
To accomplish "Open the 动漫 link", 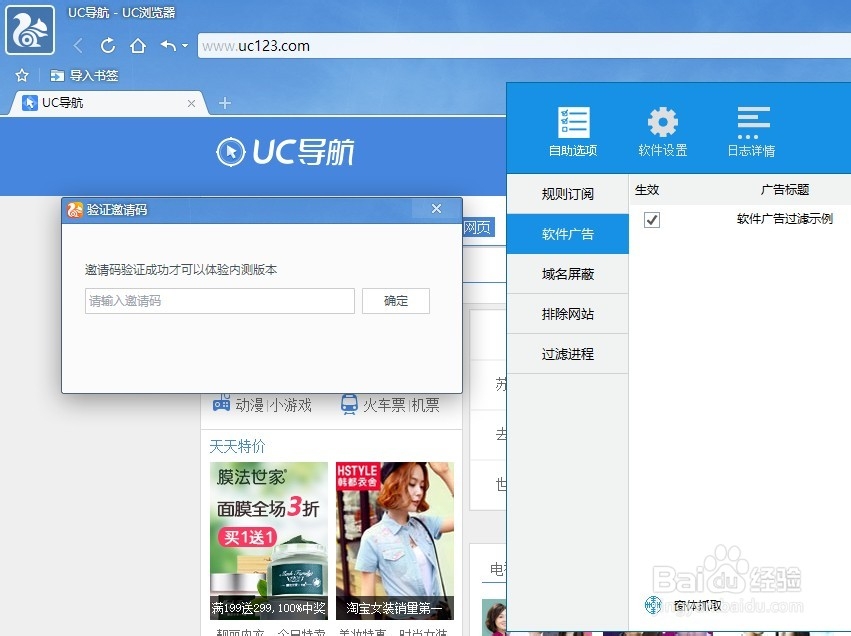I will click(x=250, y=405).
